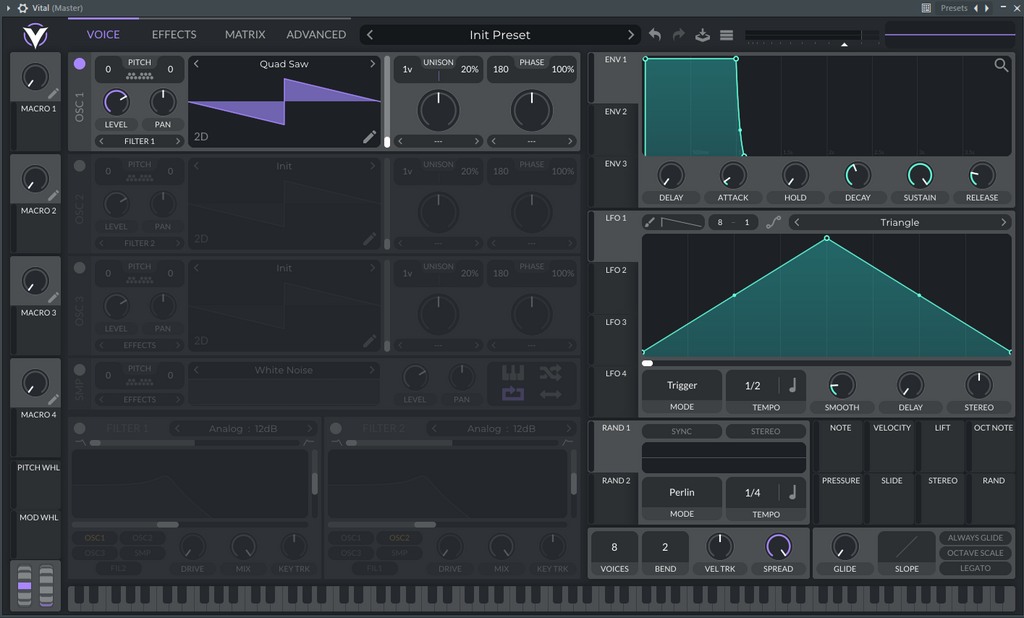The width and height of the screenshot is (1024, 618).
Task: Switch to the ADVANCED tab
Action: tap(316, 35)
